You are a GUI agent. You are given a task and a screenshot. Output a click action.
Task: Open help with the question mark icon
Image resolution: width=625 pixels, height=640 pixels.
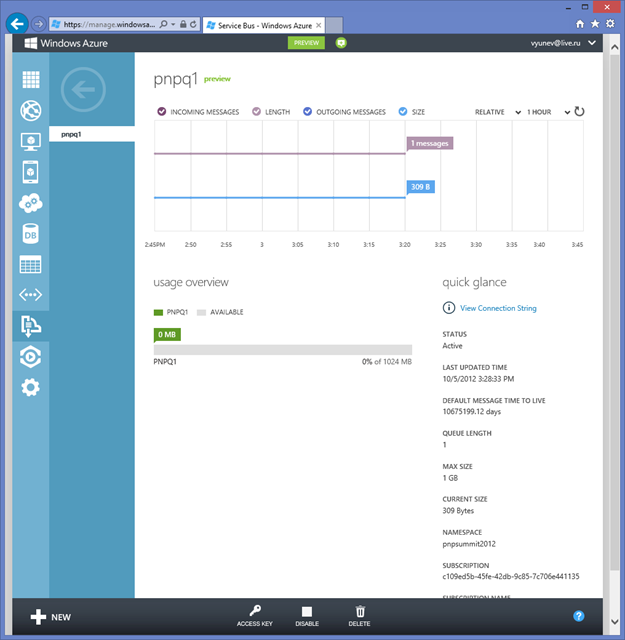[578, 616]
